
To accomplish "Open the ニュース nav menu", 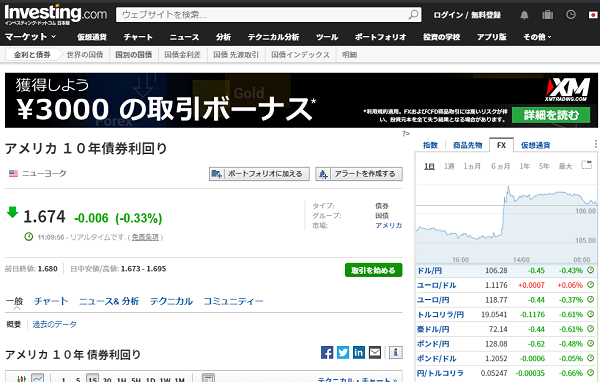I will [184, 37].
